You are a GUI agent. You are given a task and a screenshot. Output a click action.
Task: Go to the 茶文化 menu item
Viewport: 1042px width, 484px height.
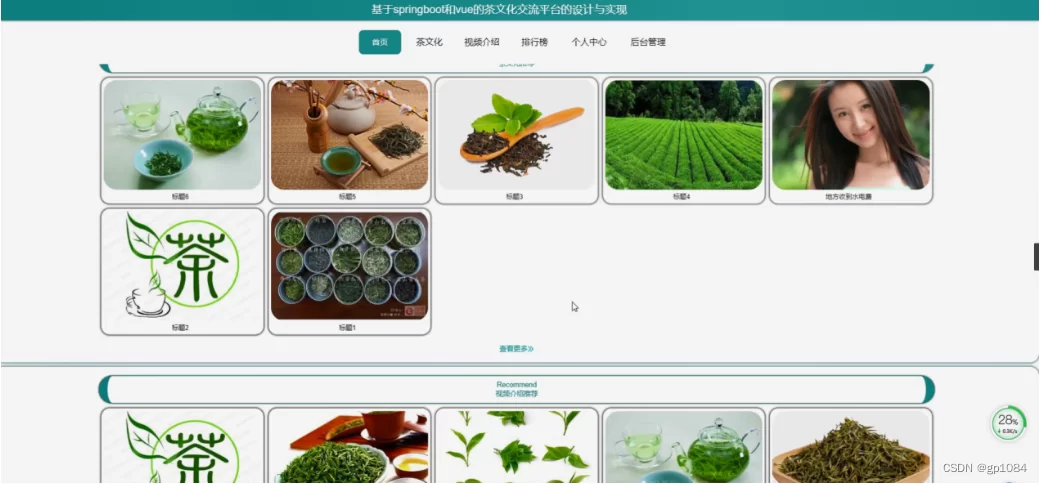[x=429, y=42]
